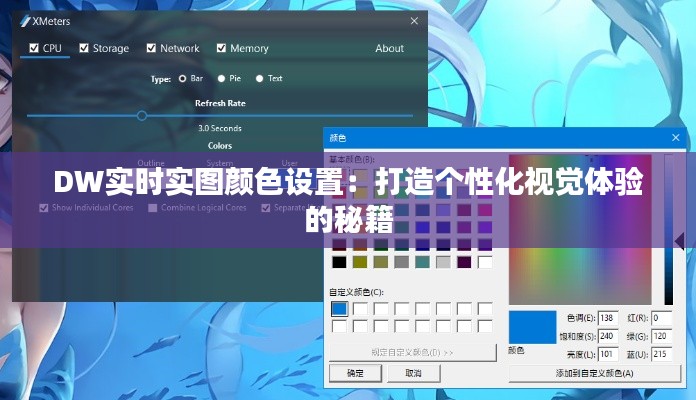
Task: Close the 颜色 color dialog
Action: pyautogui.click(x=676, y=137)
